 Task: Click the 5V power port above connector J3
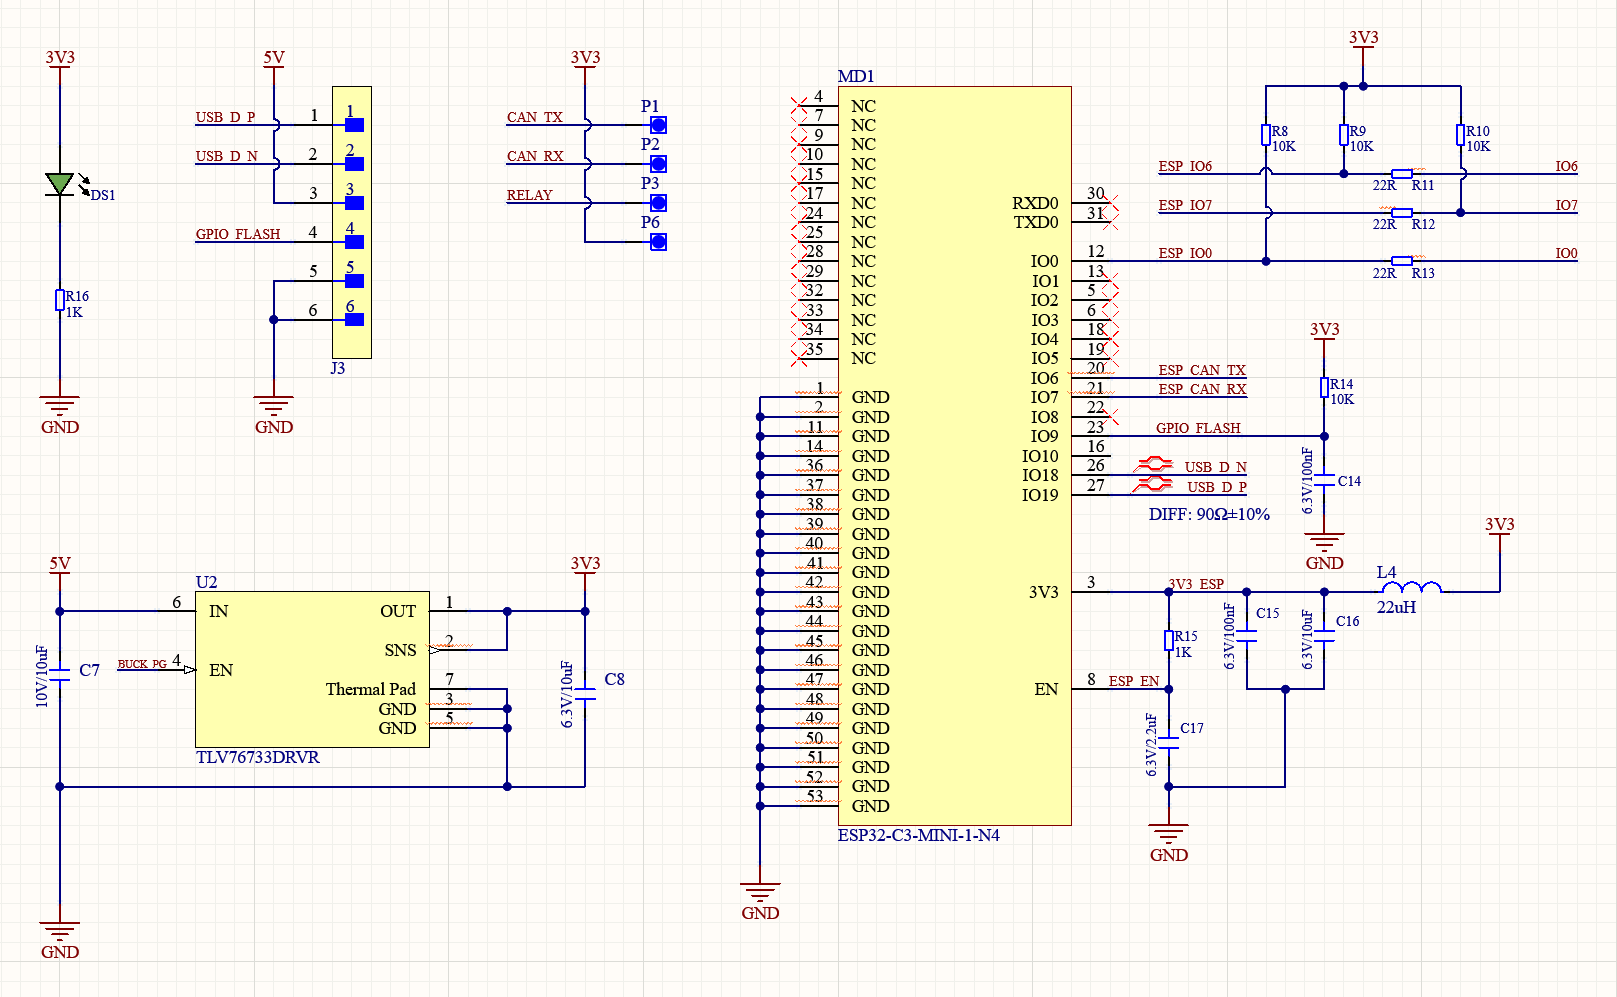(x=274, y=60)
